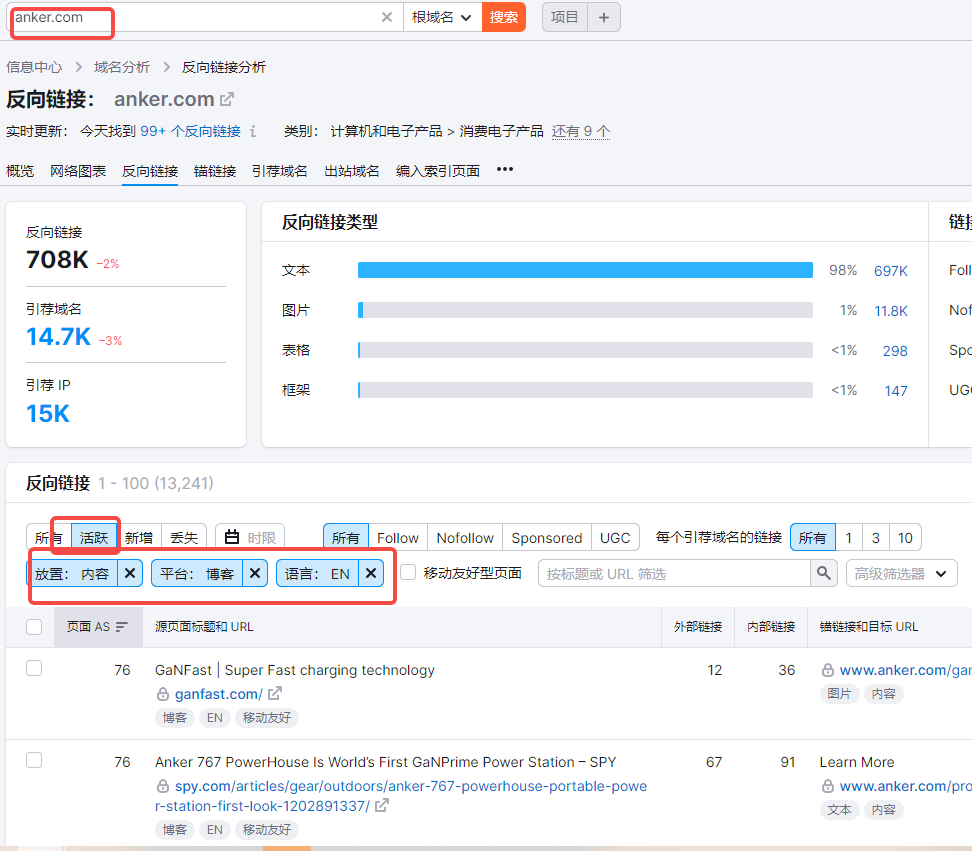The image size is (972, 851).
Task: Click the 项目 button
Action: [564, 17]
